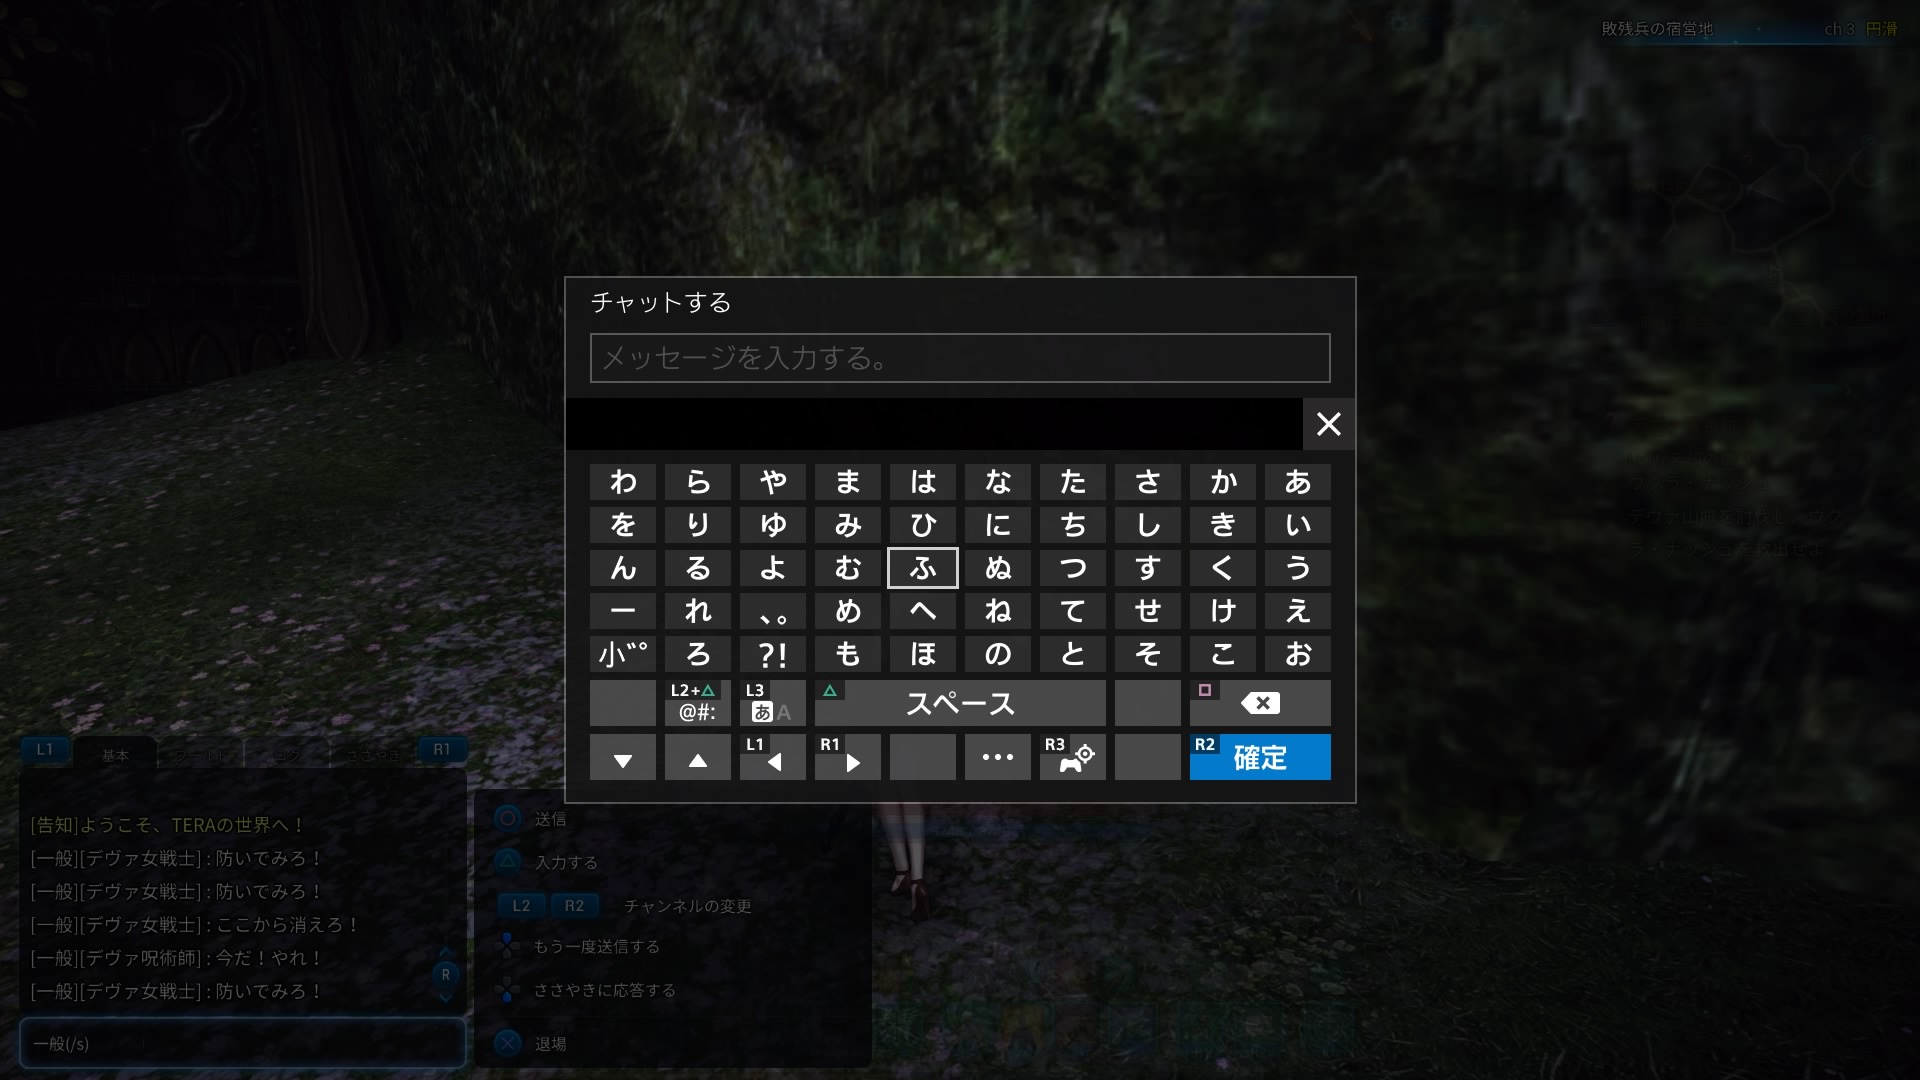Viewport: 1920px width, 1080px height.
Task: Click the down arrow key
Action: tap(623, 757)
